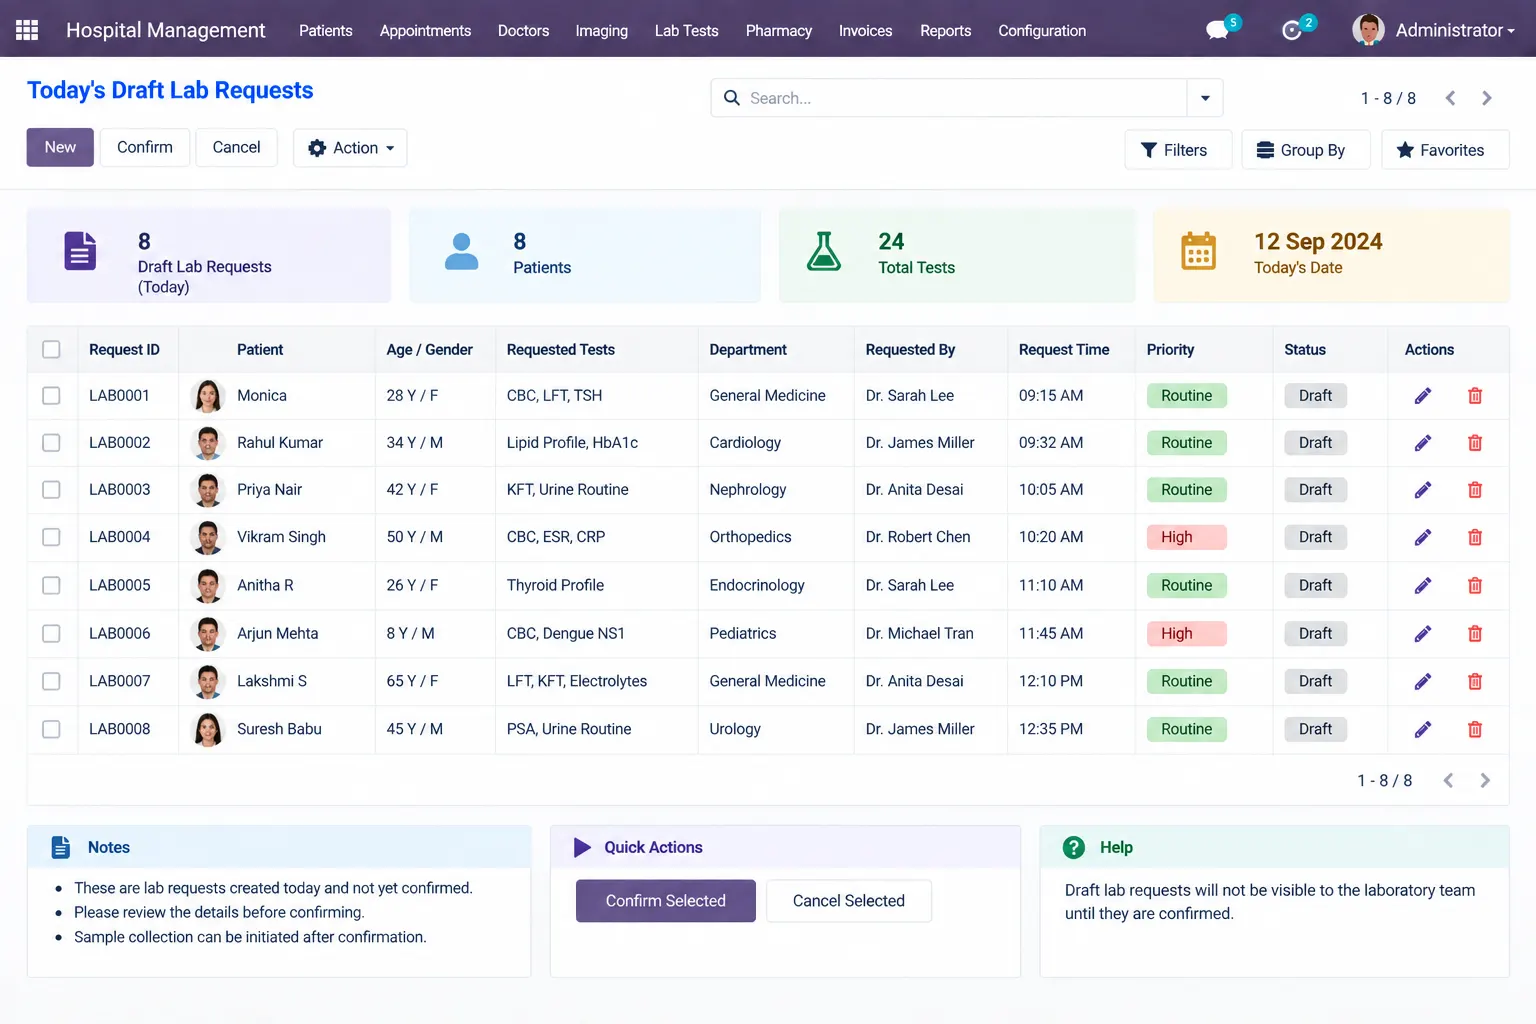The image size is (1536, 1024).
Task: Edit Anitha R's lab request
Action: click(1423, 585)
